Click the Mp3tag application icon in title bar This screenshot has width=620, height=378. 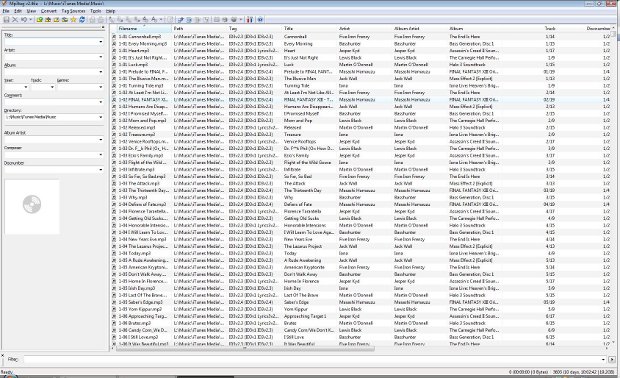point(4,3)
